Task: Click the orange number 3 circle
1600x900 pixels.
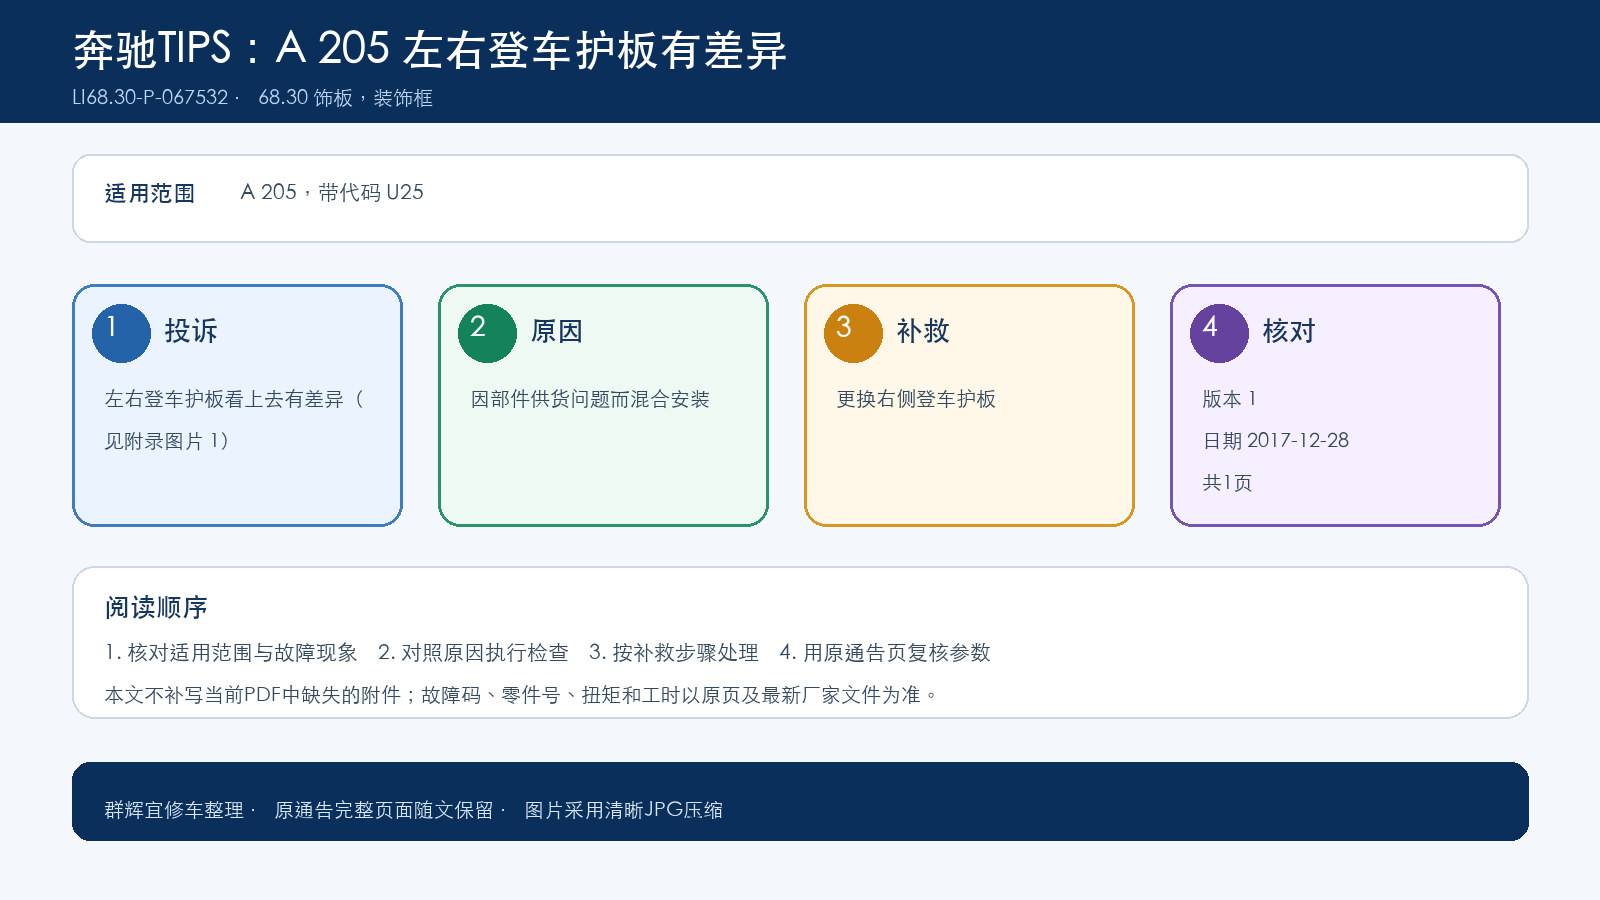Action: 853,333
